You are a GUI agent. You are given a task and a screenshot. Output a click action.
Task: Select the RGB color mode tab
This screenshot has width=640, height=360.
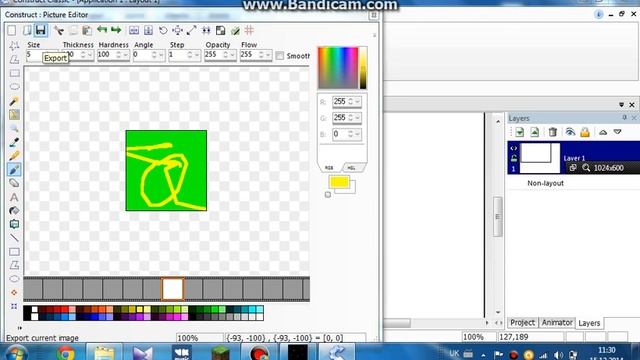tap(329, 168)
